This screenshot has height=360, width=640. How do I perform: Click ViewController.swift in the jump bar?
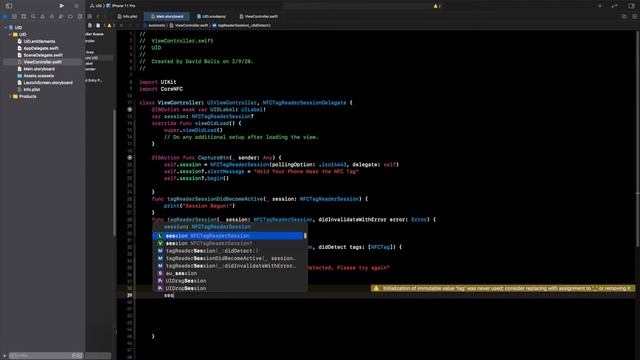(189, 25)
